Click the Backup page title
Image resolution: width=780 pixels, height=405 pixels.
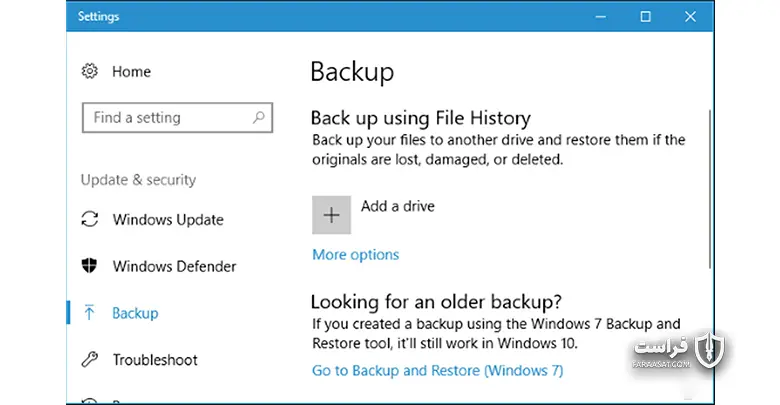coord(352,72)
